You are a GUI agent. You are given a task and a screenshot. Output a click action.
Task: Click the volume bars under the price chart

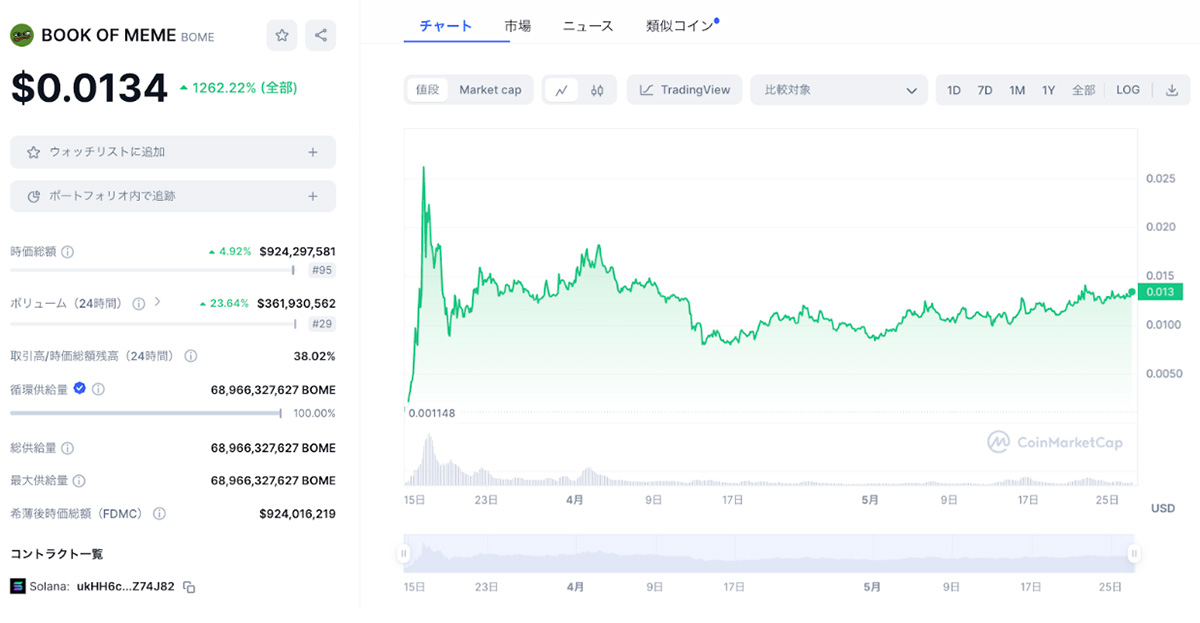point(768,462)
